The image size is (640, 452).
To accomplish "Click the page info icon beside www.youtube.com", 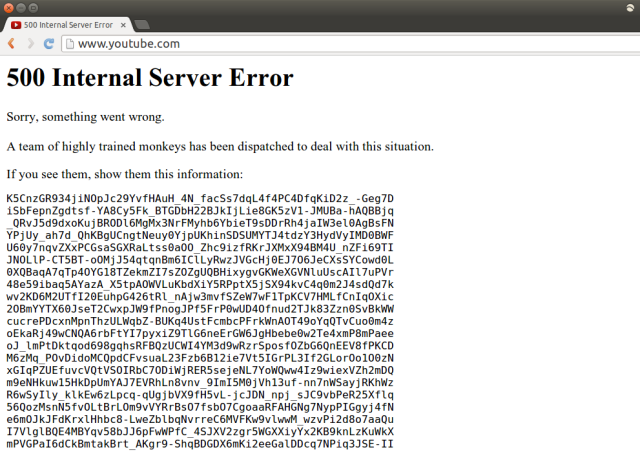I will pos(70,44).
